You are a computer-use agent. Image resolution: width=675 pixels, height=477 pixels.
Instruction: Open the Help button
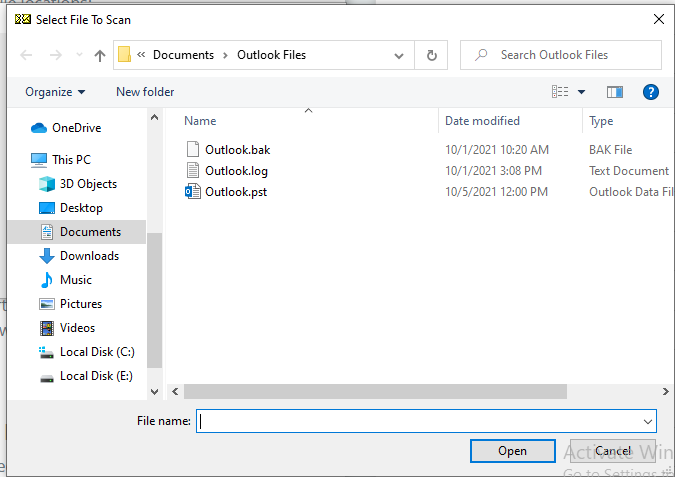[x=650, y=92]
